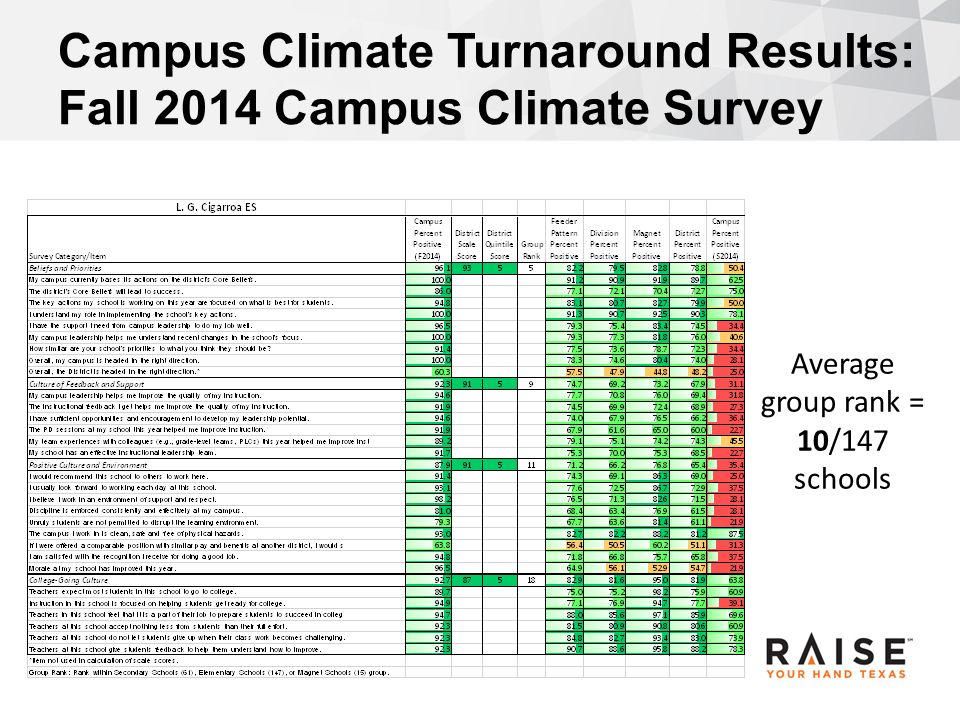
Task: Click the Magnet cell '44.8'
Action: 647,372
